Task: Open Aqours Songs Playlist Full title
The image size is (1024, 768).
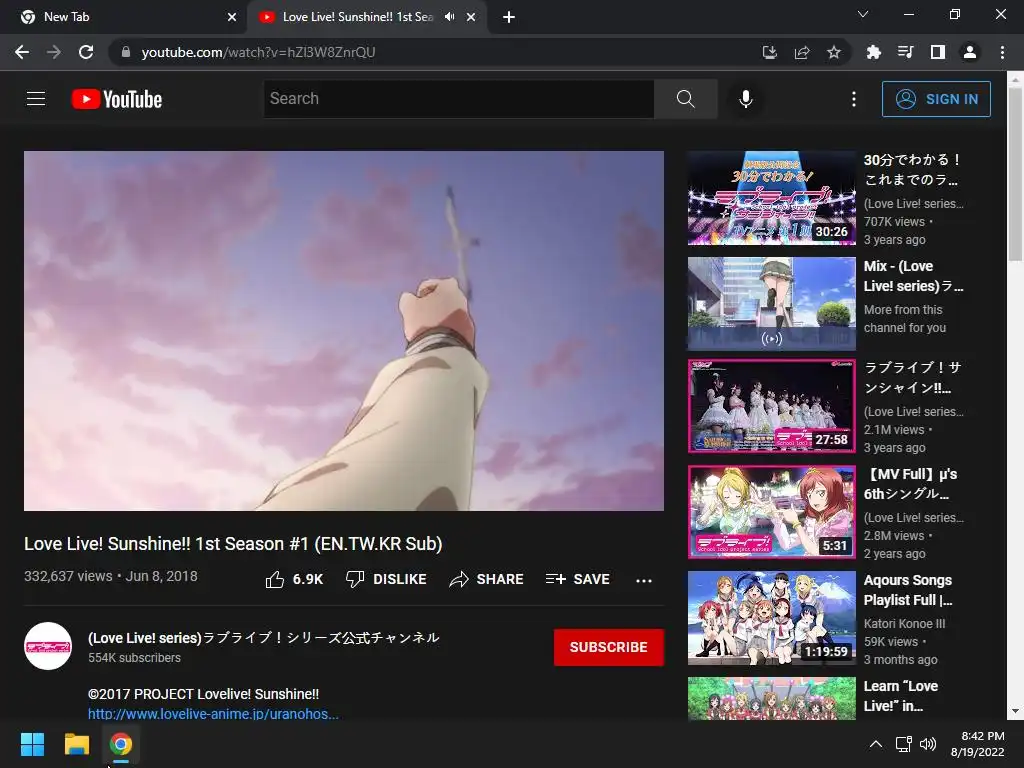Action: pyautogui.click(x=908, y=590)
